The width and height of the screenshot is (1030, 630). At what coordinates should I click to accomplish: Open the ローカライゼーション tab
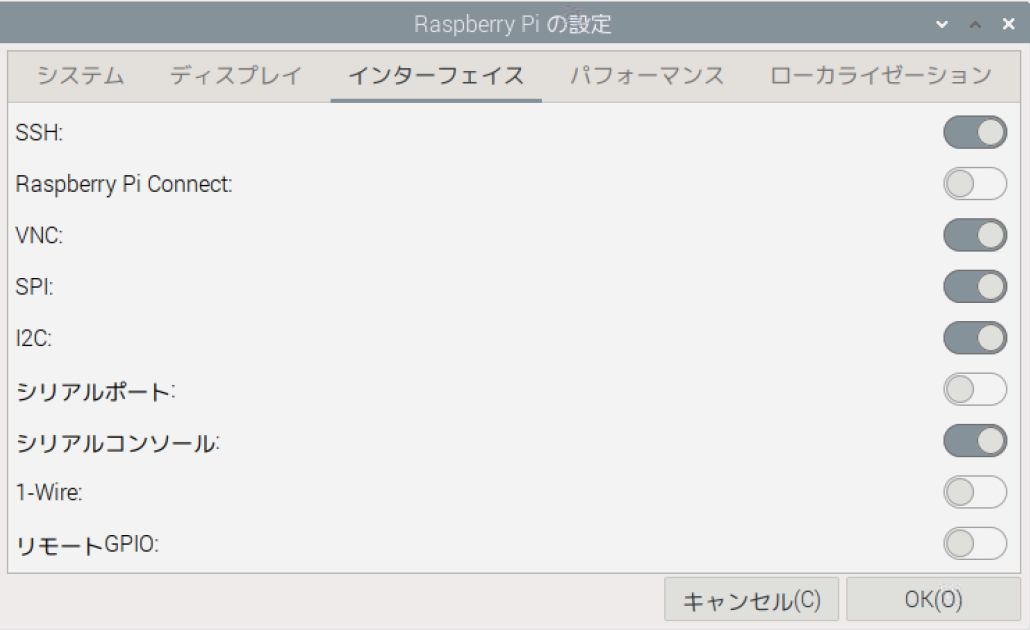click(881, 76)
